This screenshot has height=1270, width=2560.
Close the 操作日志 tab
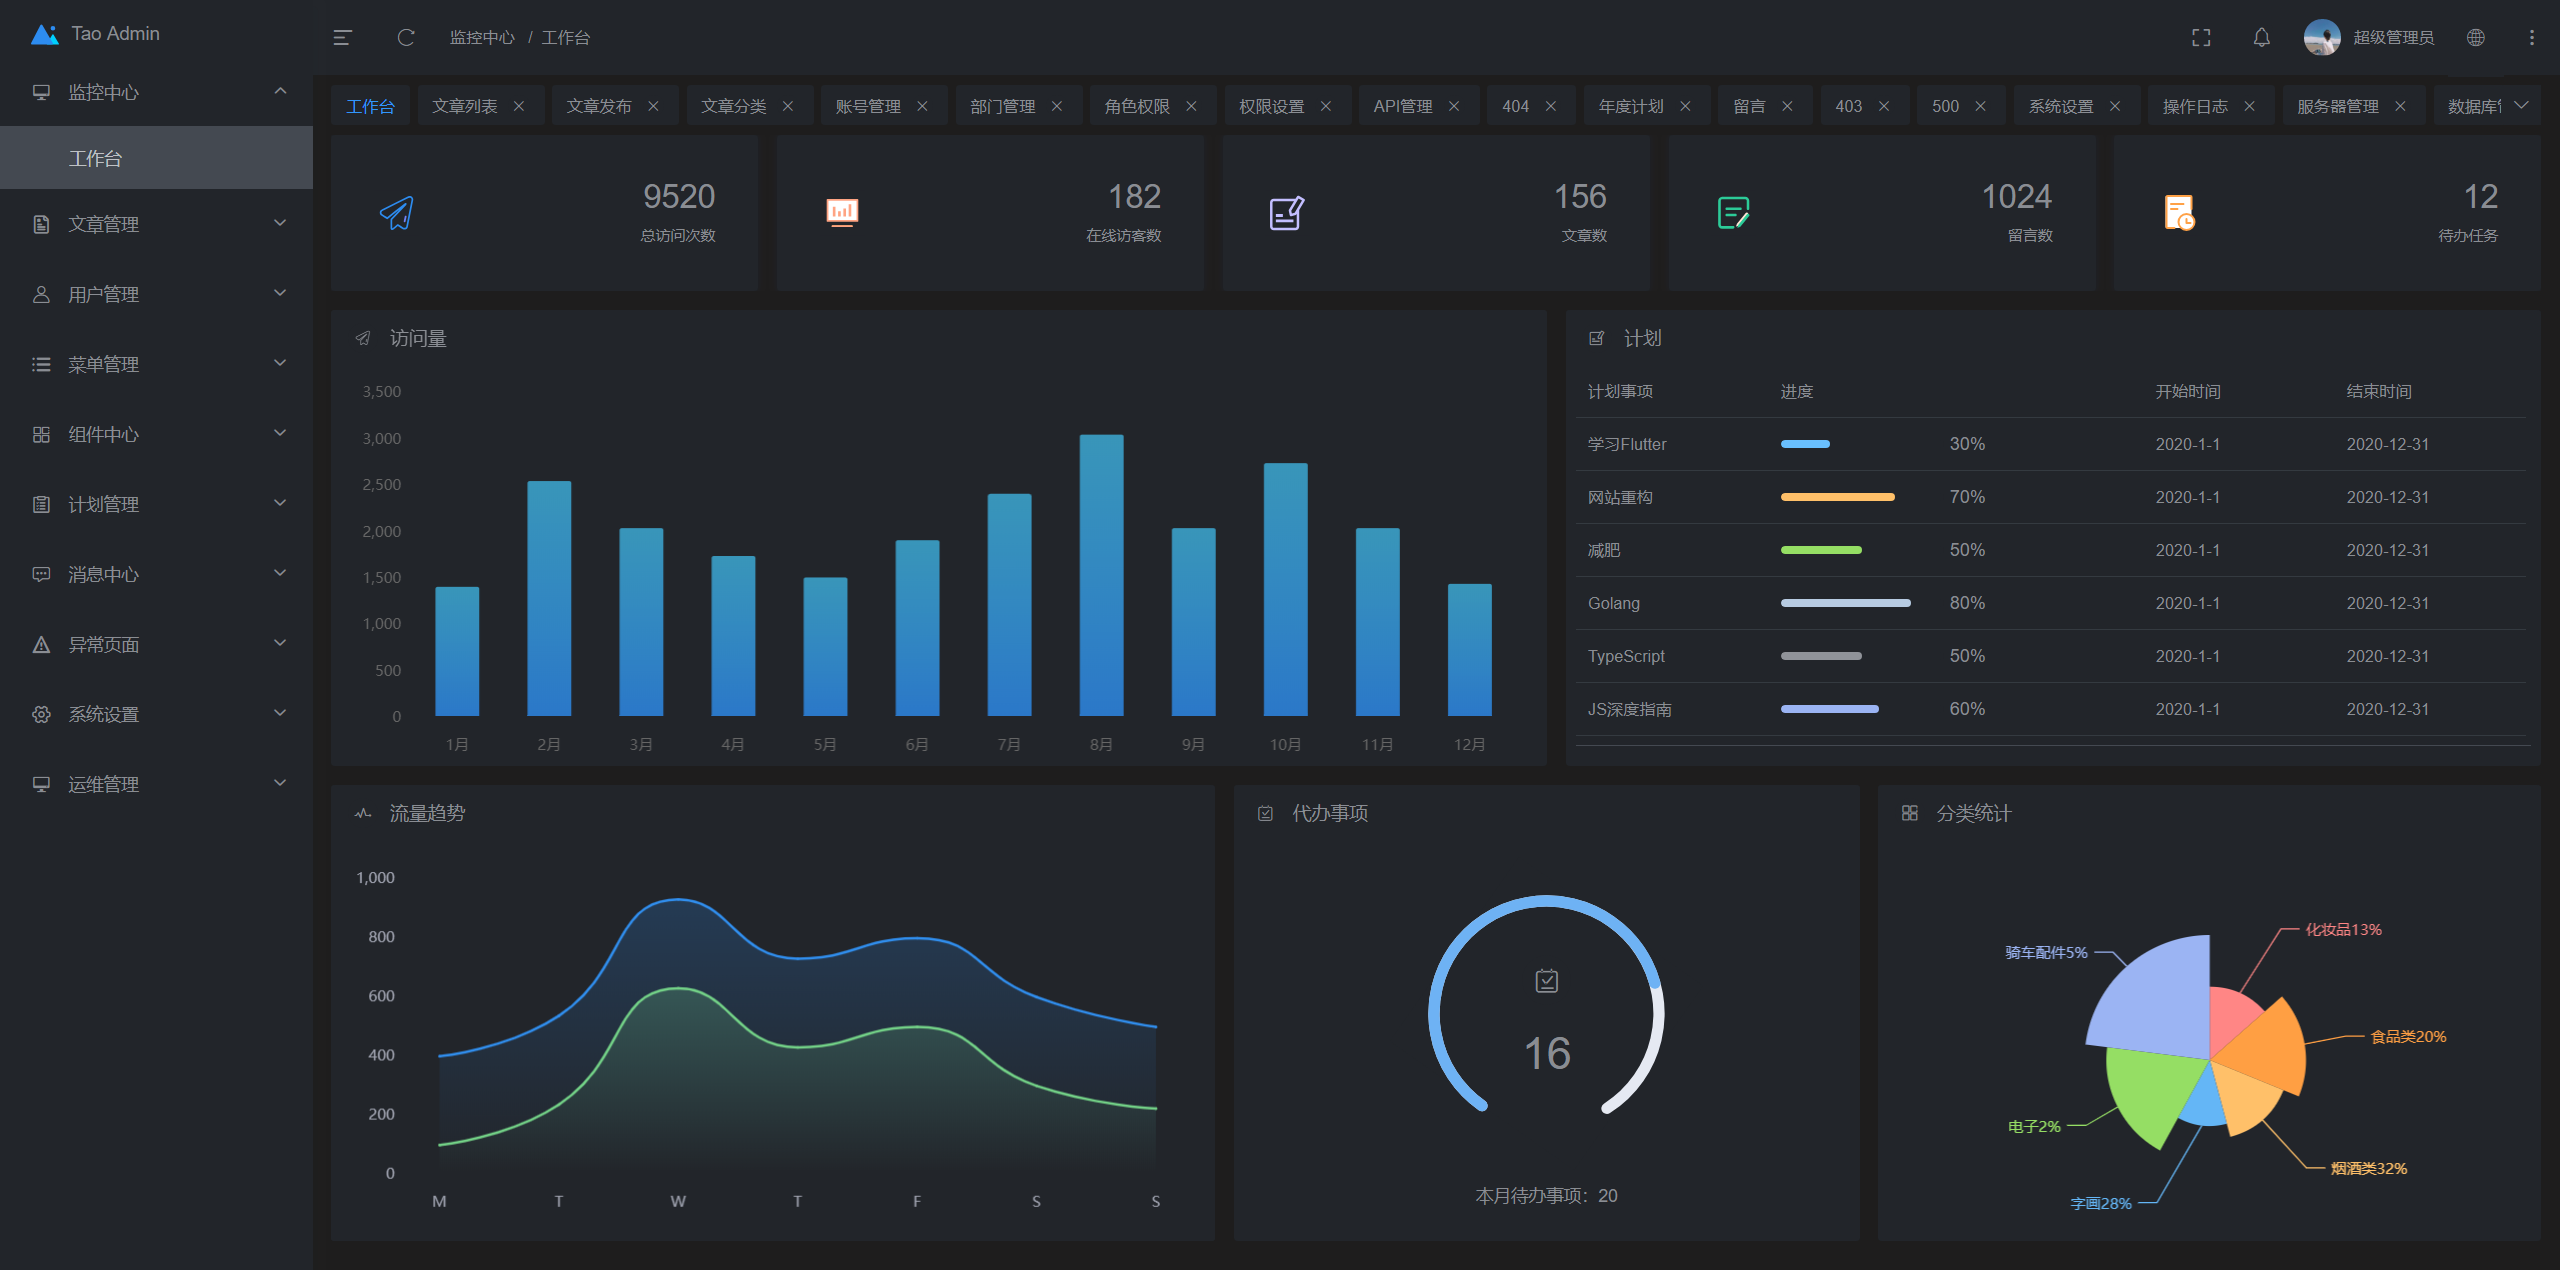2250,106
